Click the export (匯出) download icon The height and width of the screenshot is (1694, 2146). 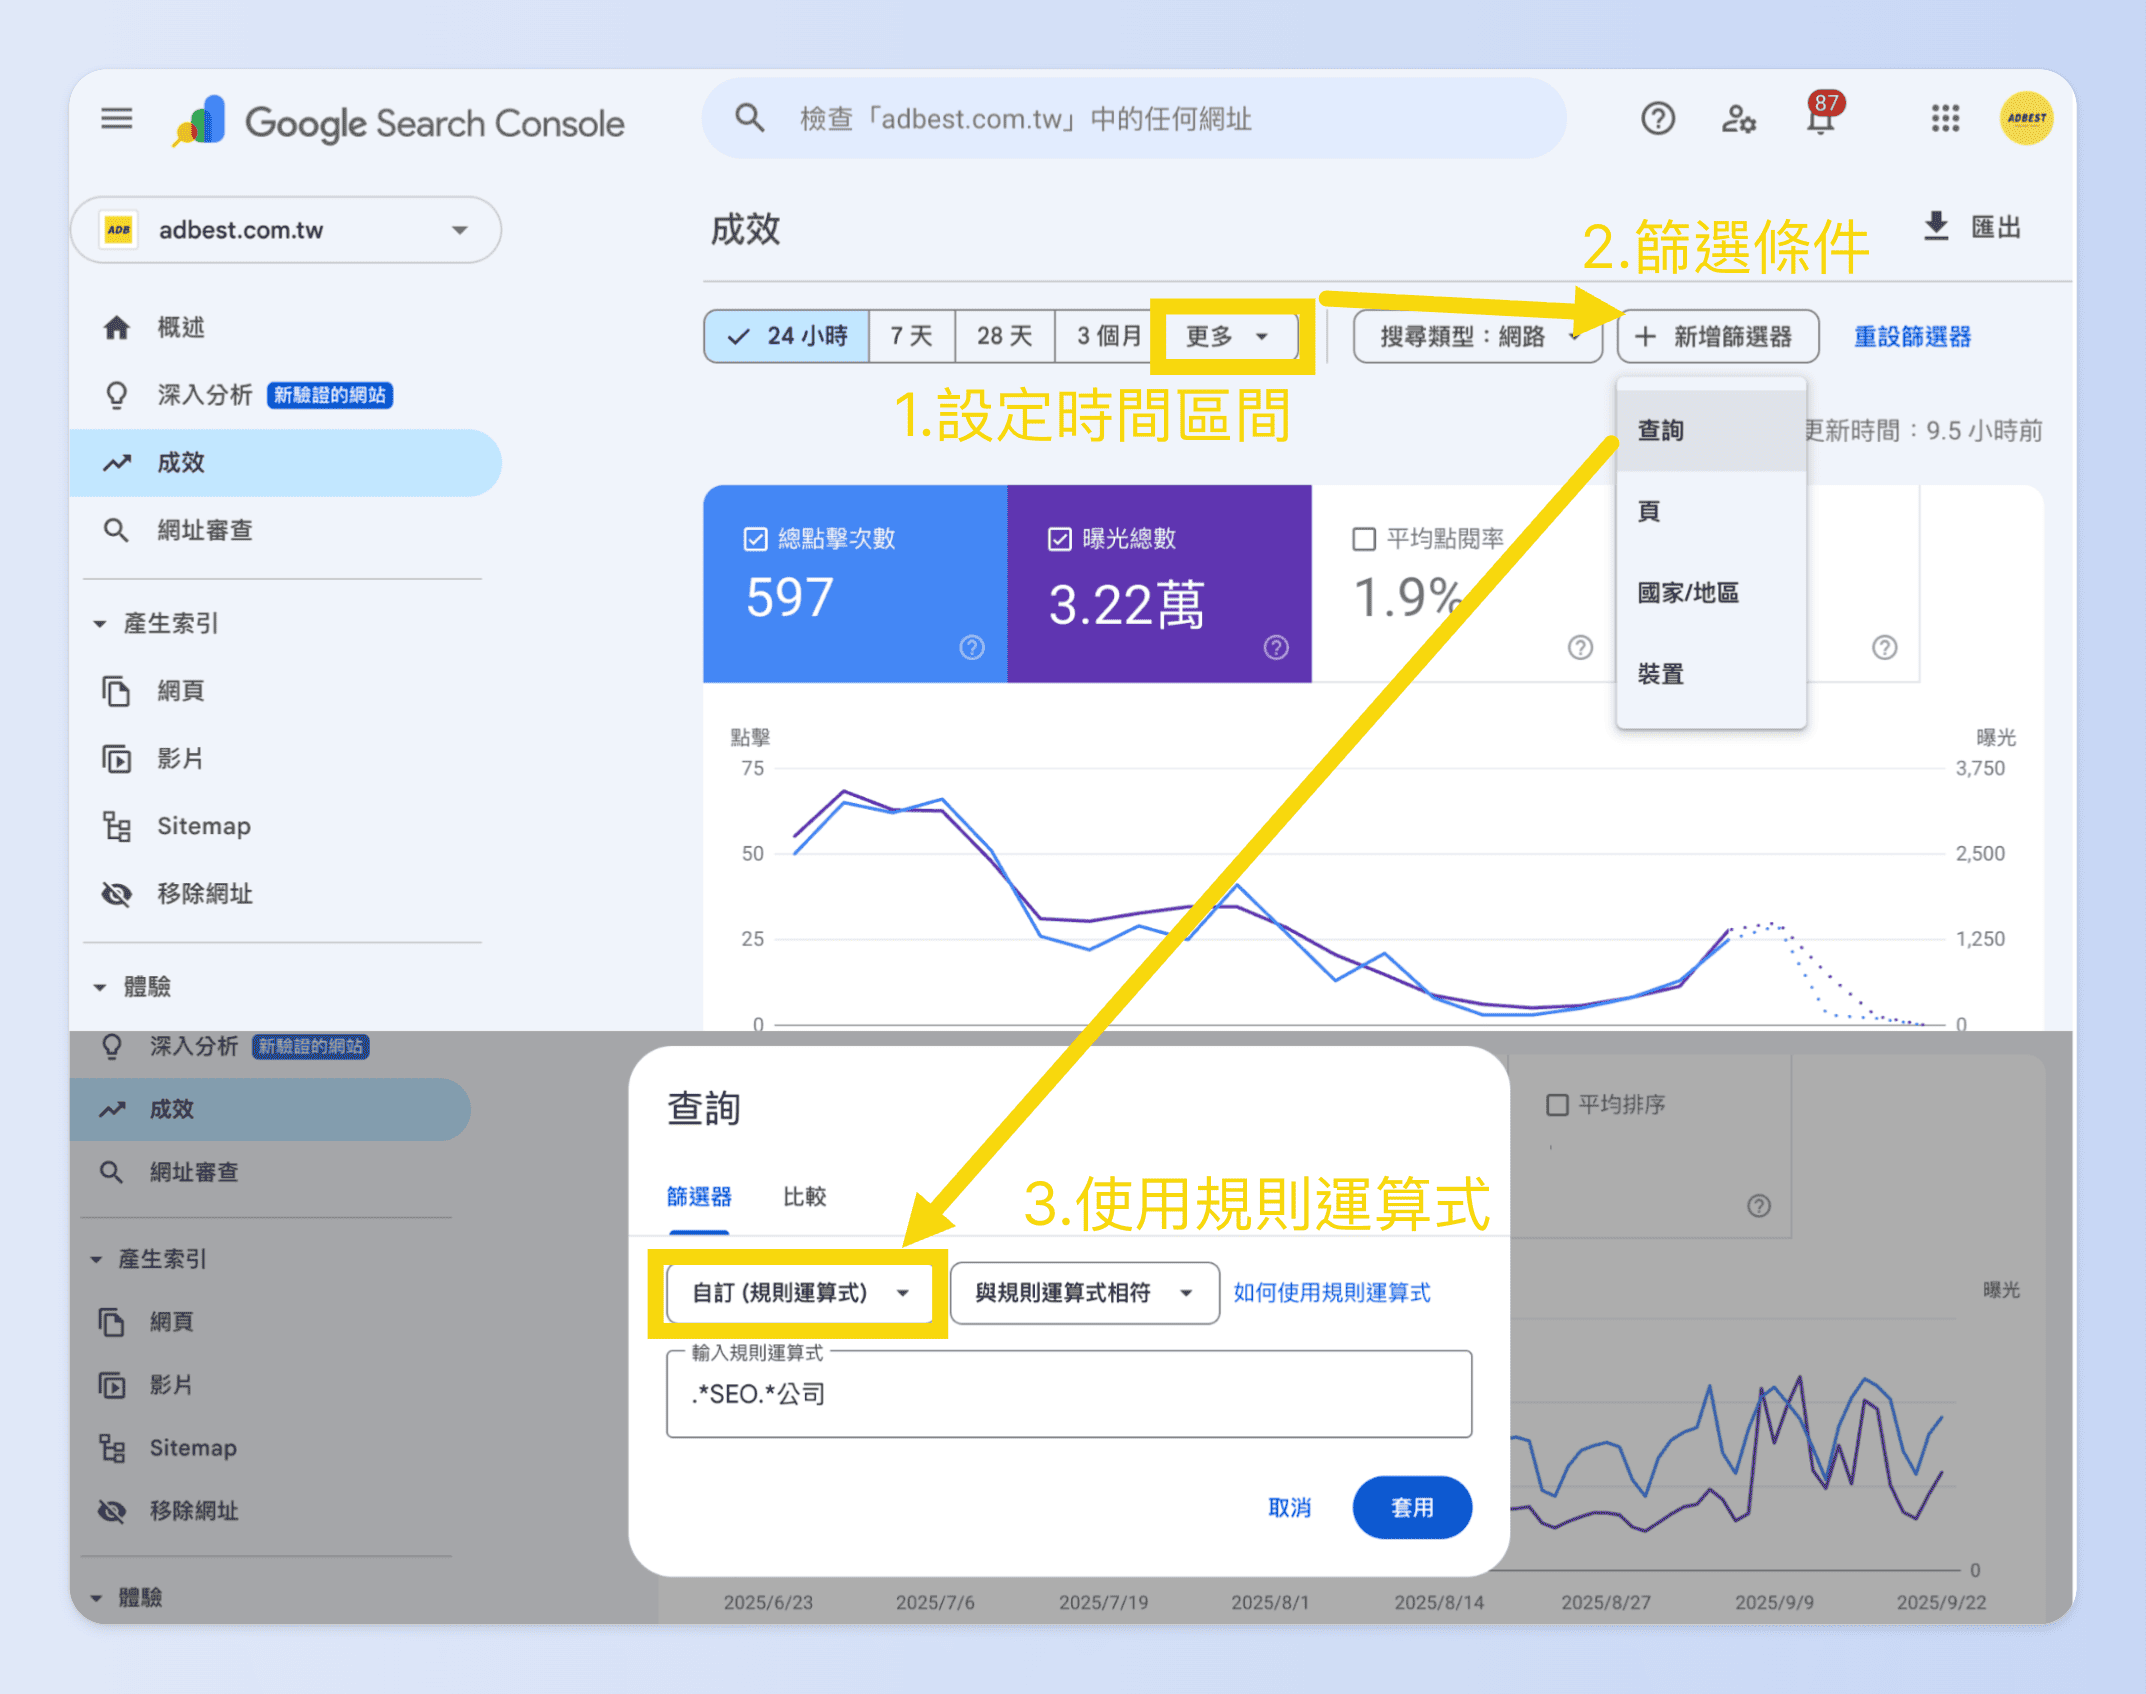click(1936, 227)
